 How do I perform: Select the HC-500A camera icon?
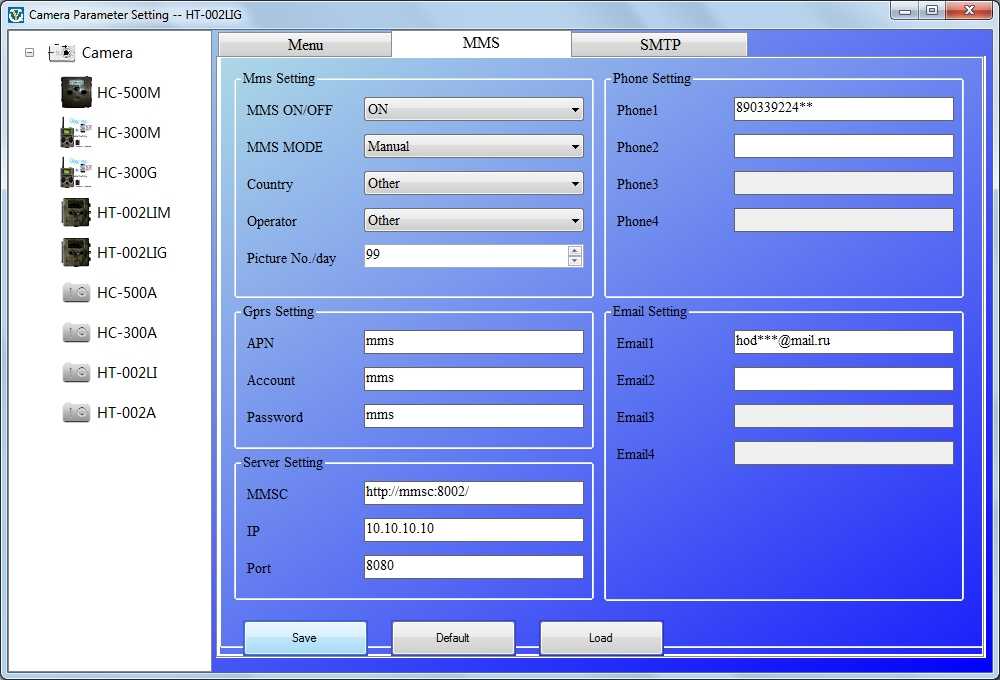click(x=76, y=293)
